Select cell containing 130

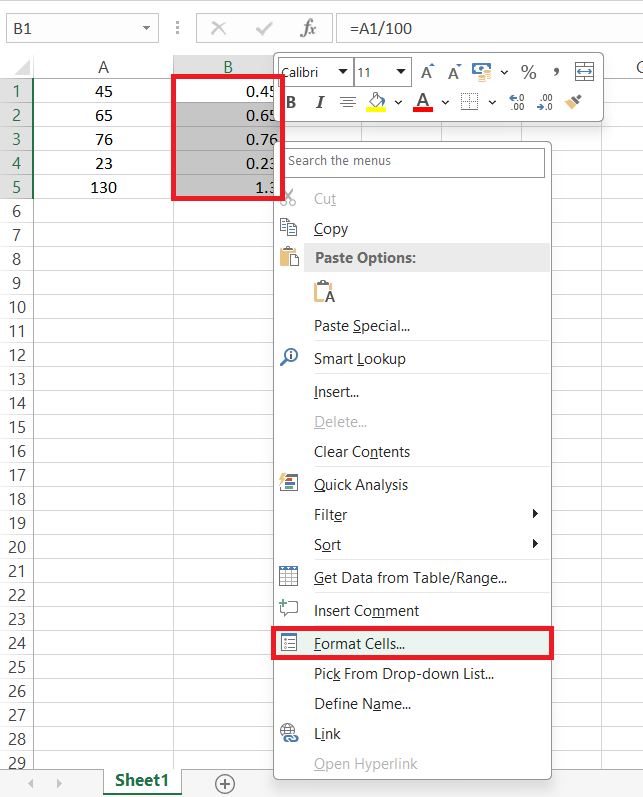pyautogui.click(x=103, y=188)
